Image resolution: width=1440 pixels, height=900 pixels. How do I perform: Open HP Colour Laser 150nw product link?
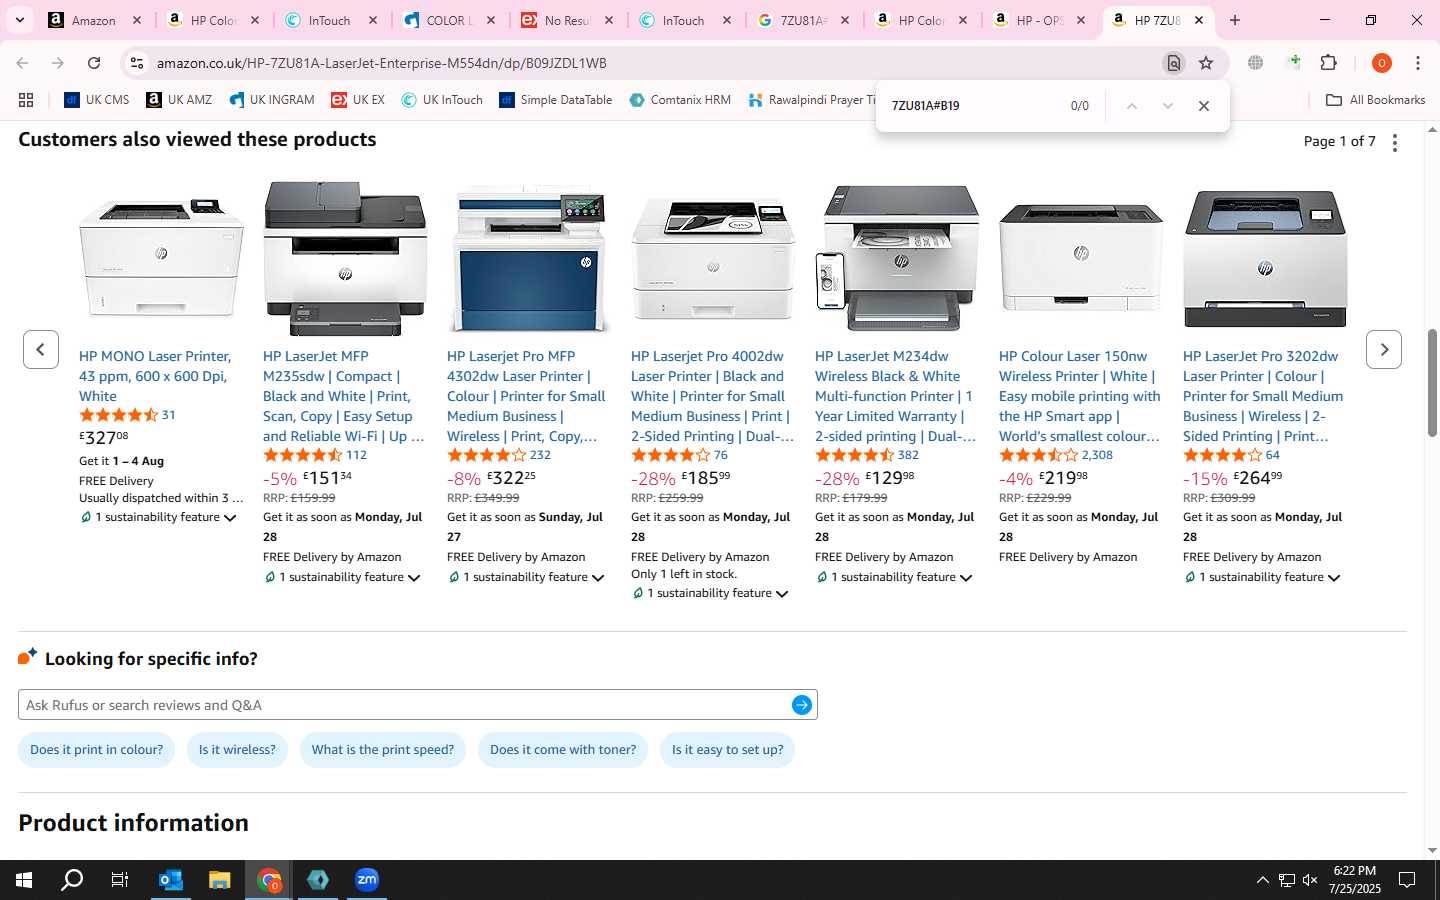[x=1080, y=396]
